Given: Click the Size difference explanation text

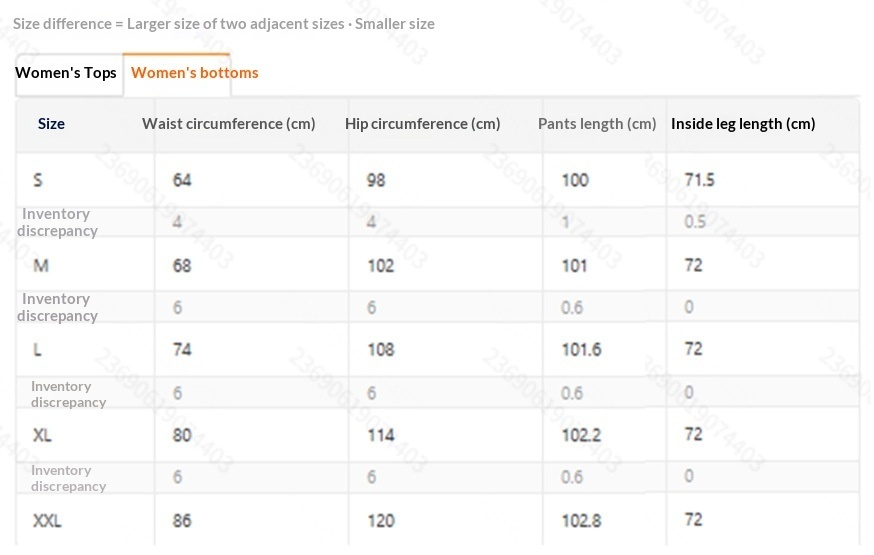Looking at the screenshot, I should [224, 24].
